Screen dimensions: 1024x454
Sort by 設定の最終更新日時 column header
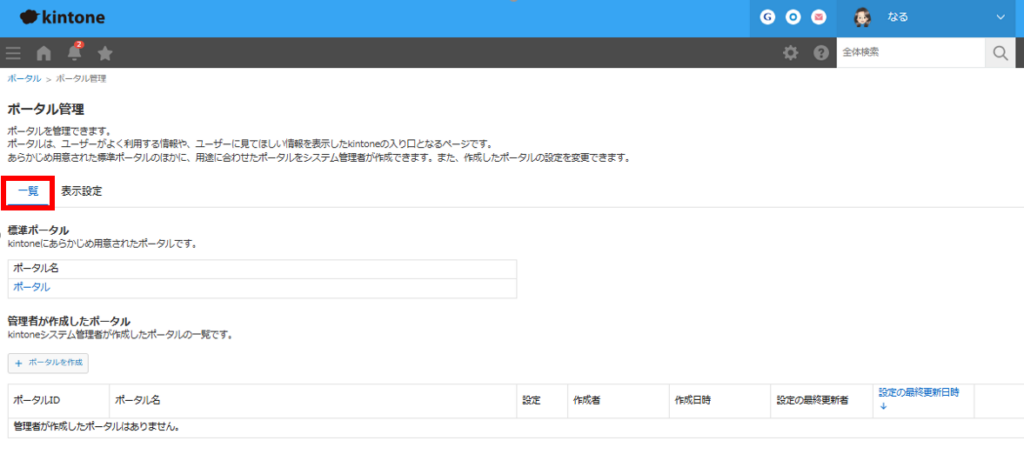[919, 393]
